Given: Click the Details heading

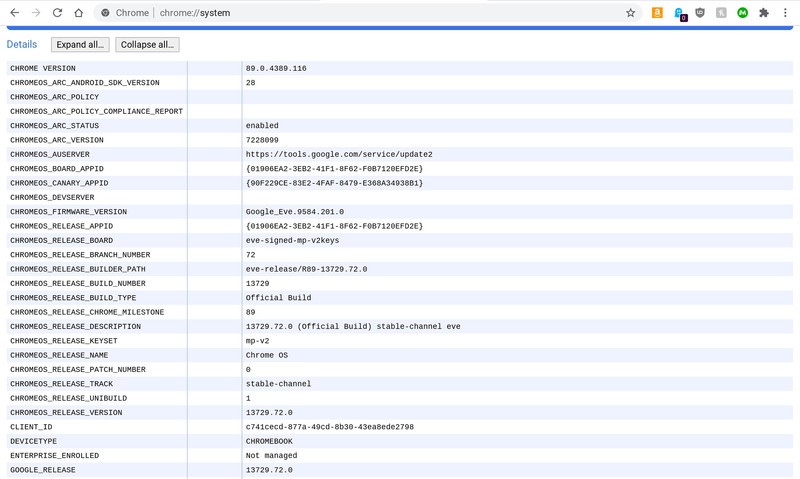Looking at the screenshot, I should point(21,44).
